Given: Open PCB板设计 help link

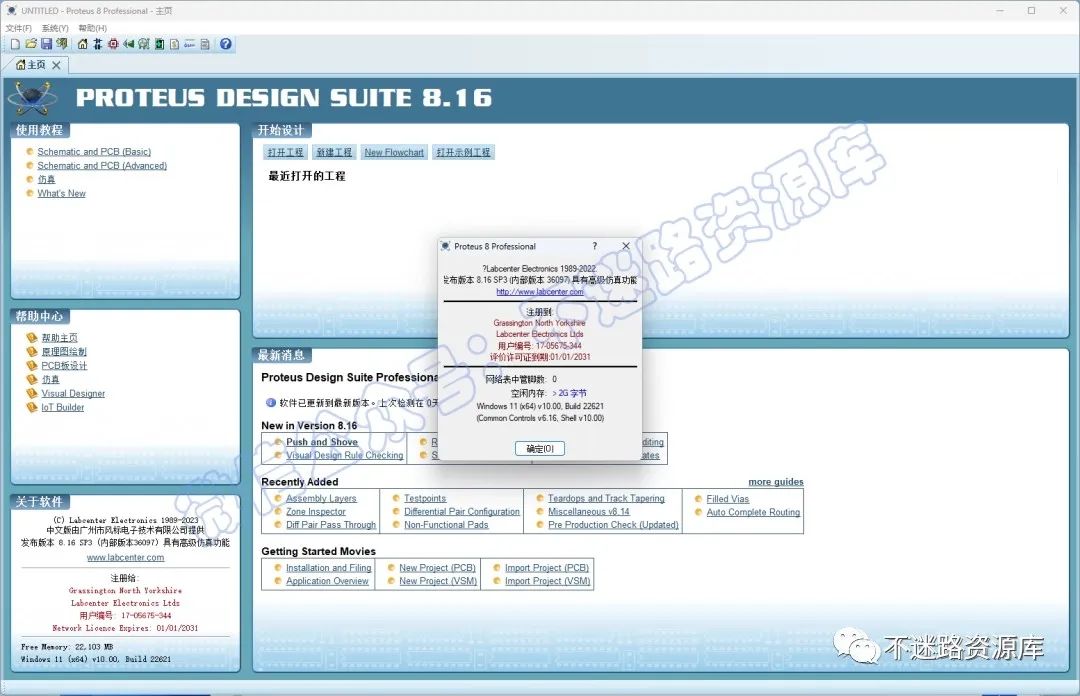Looking at the screenshot, I should tap(64, 366).
